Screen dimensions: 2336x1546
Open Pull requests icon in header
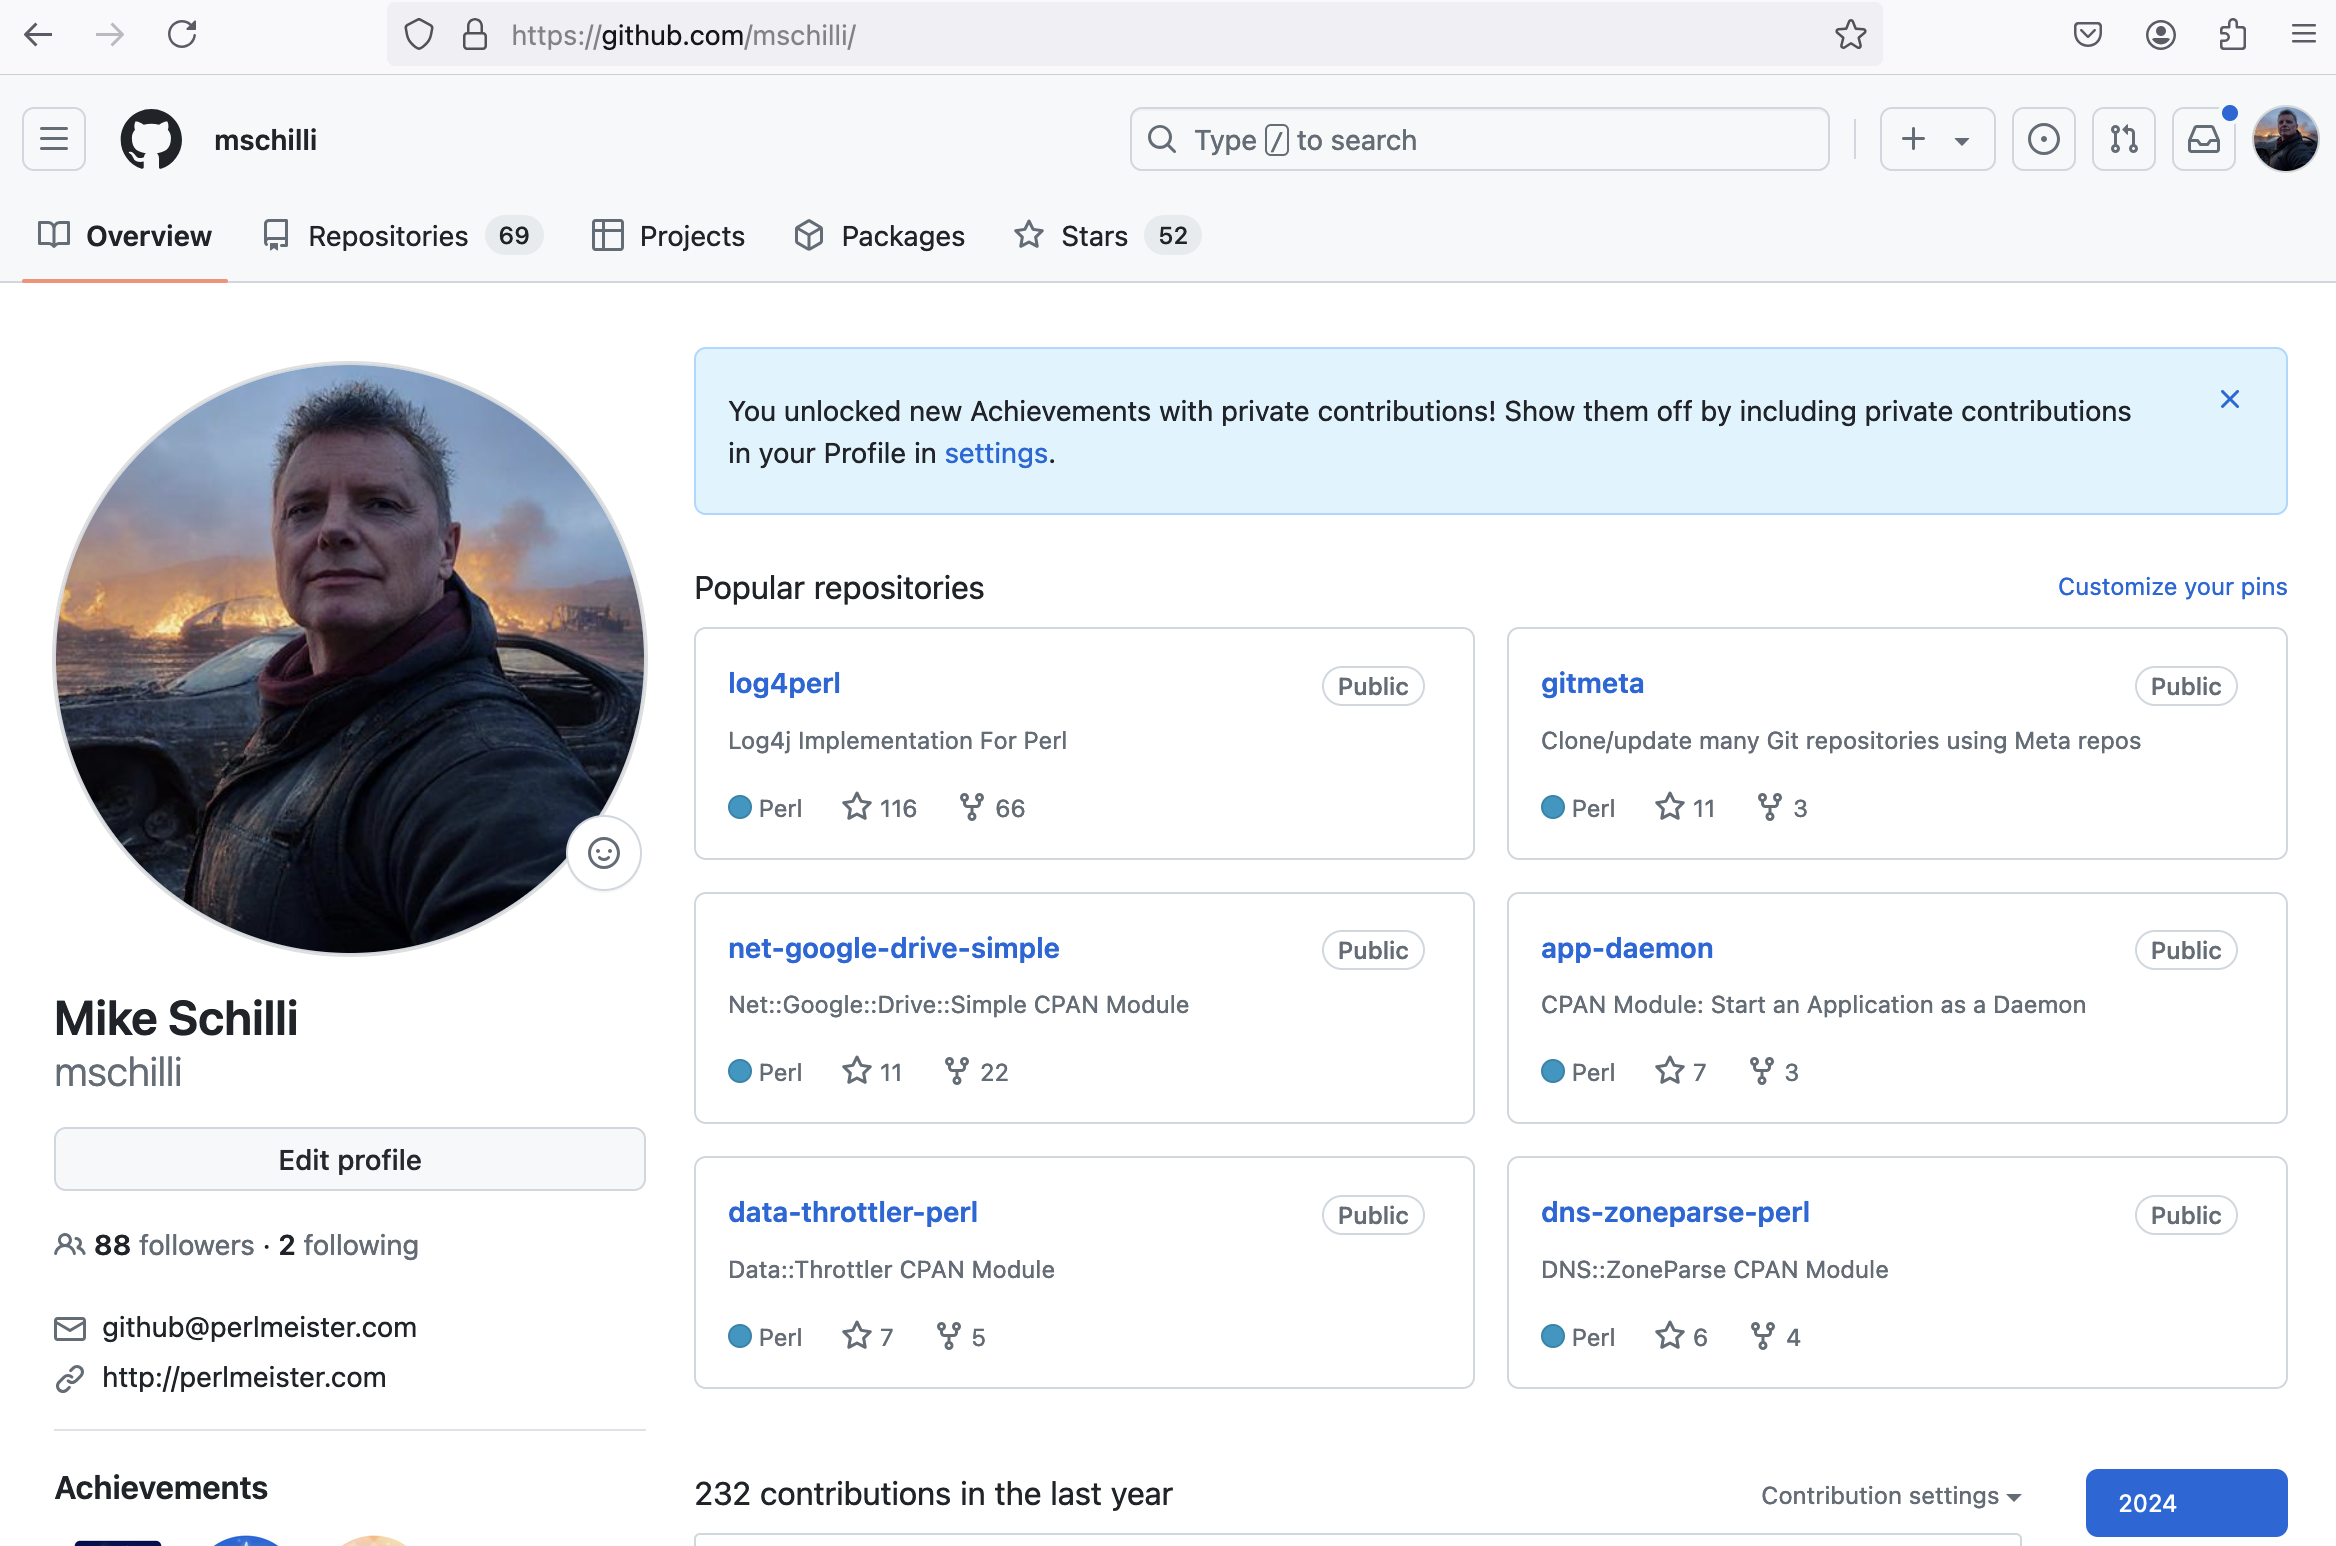coord(2123,139)
